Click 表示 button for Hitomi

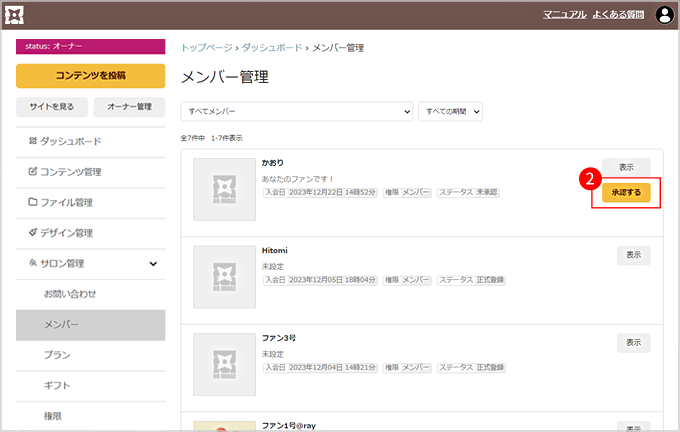633,255
